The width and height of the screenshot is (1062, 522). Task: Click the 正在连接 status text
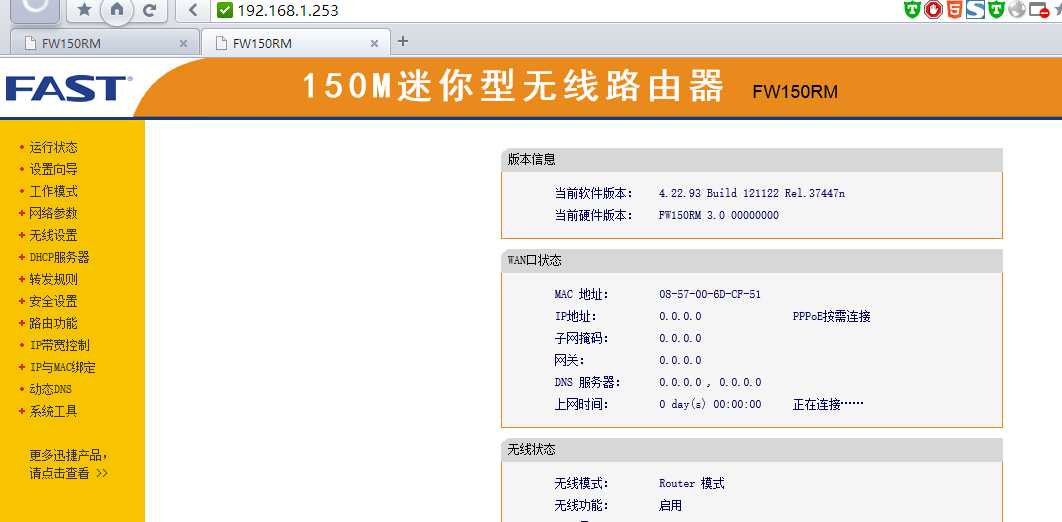[x=828, y=404]
